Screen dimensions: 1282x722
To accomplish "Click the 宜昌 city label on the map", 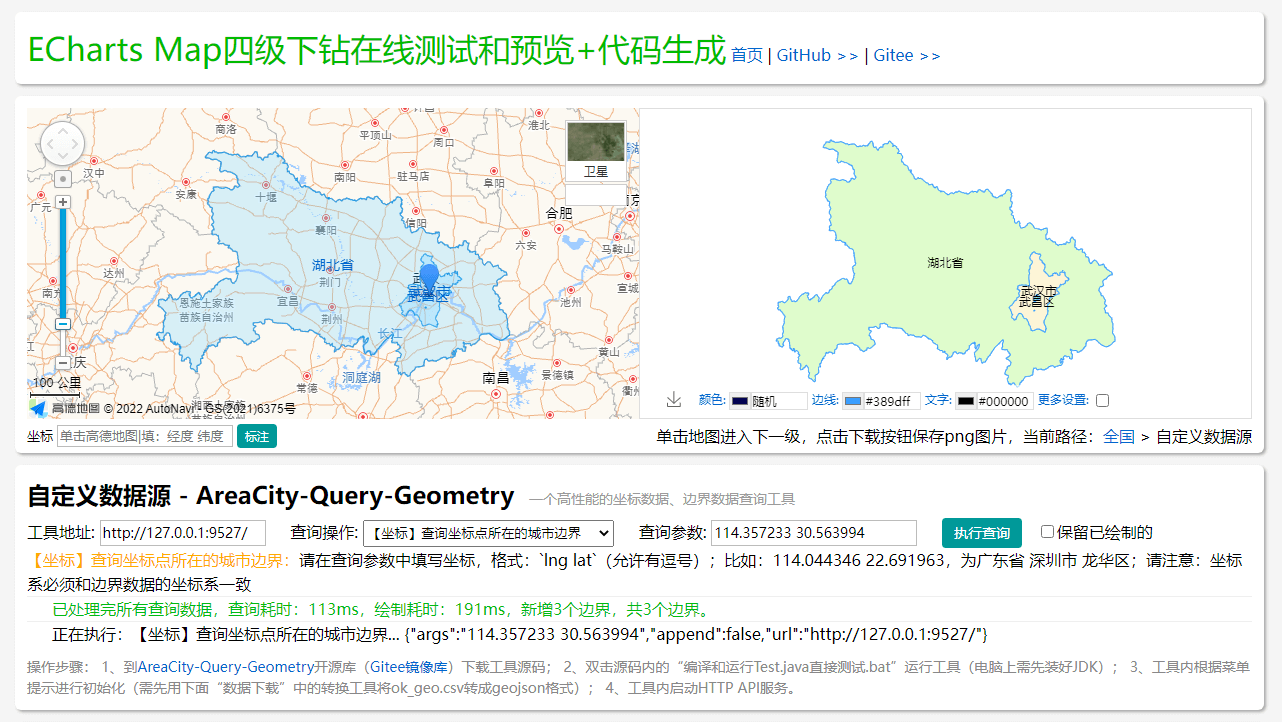I will pos(288,300).
